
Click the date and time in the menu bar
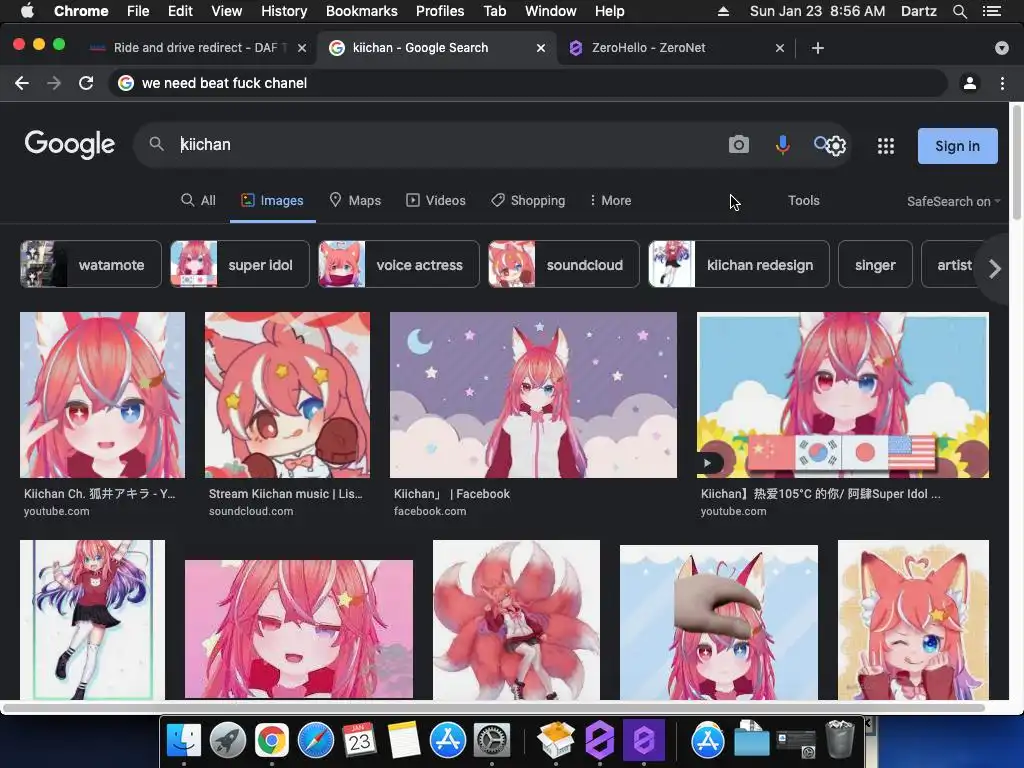(818, 11)
